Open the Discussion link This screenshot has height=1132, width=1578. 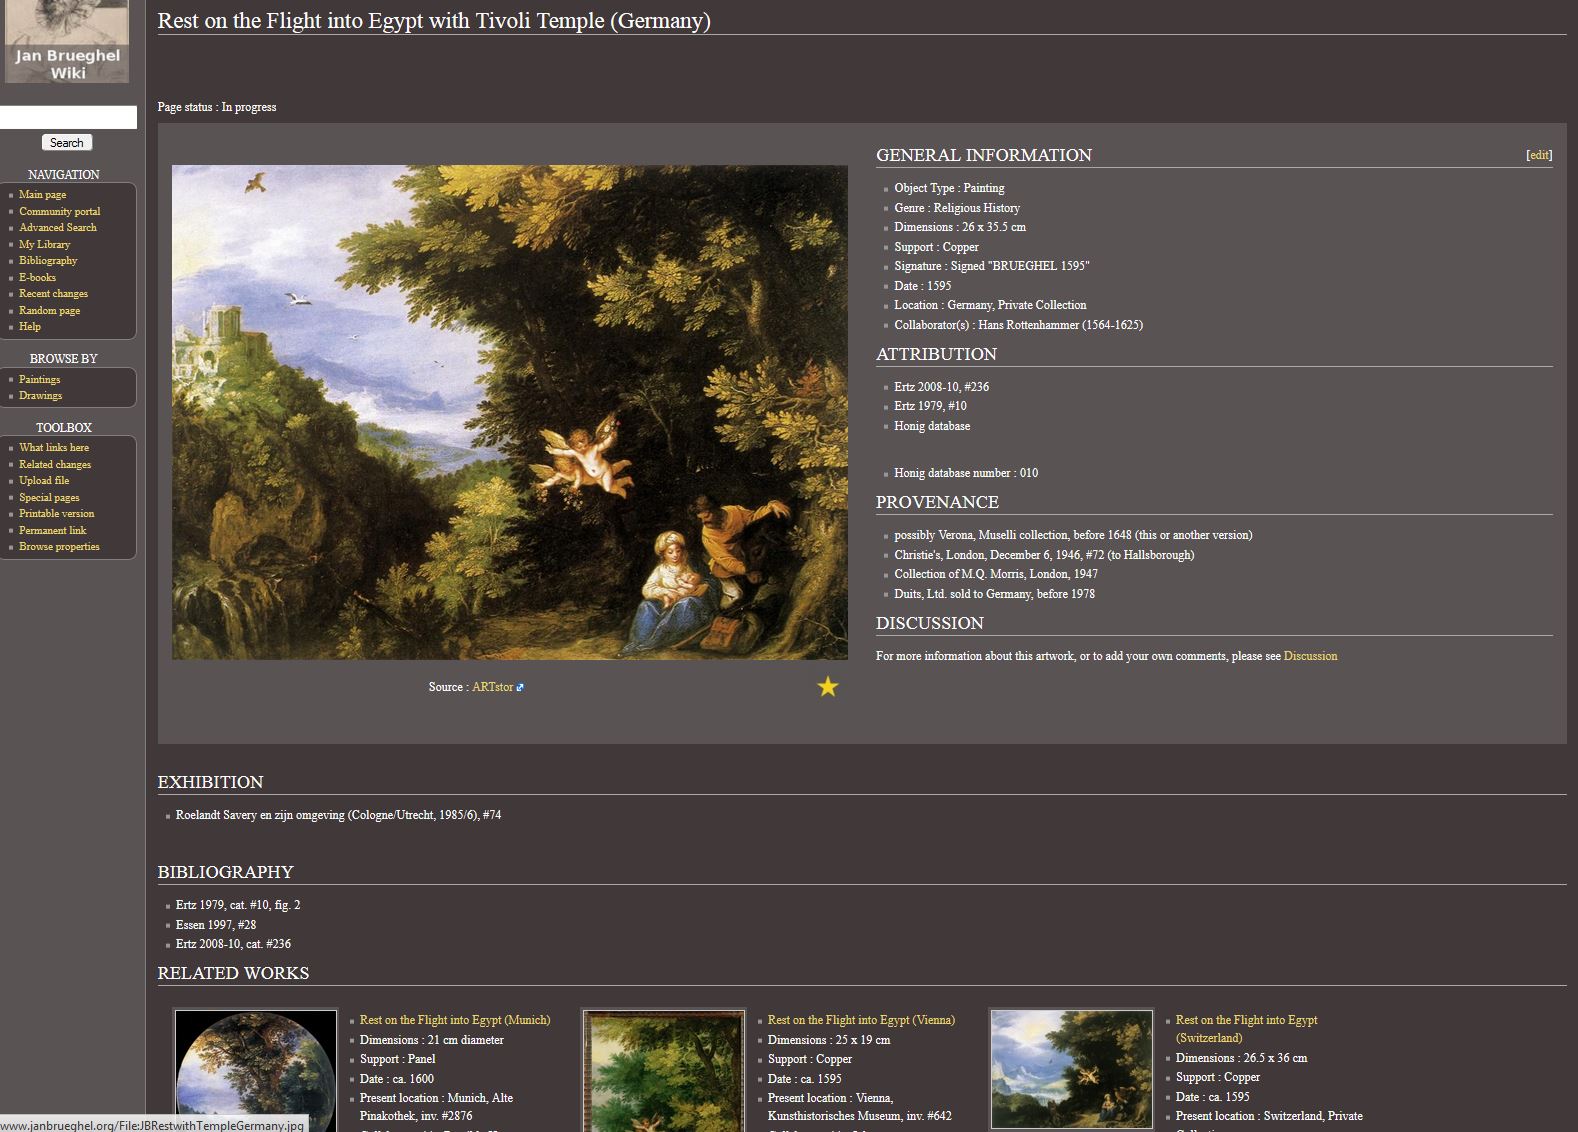1310,656
